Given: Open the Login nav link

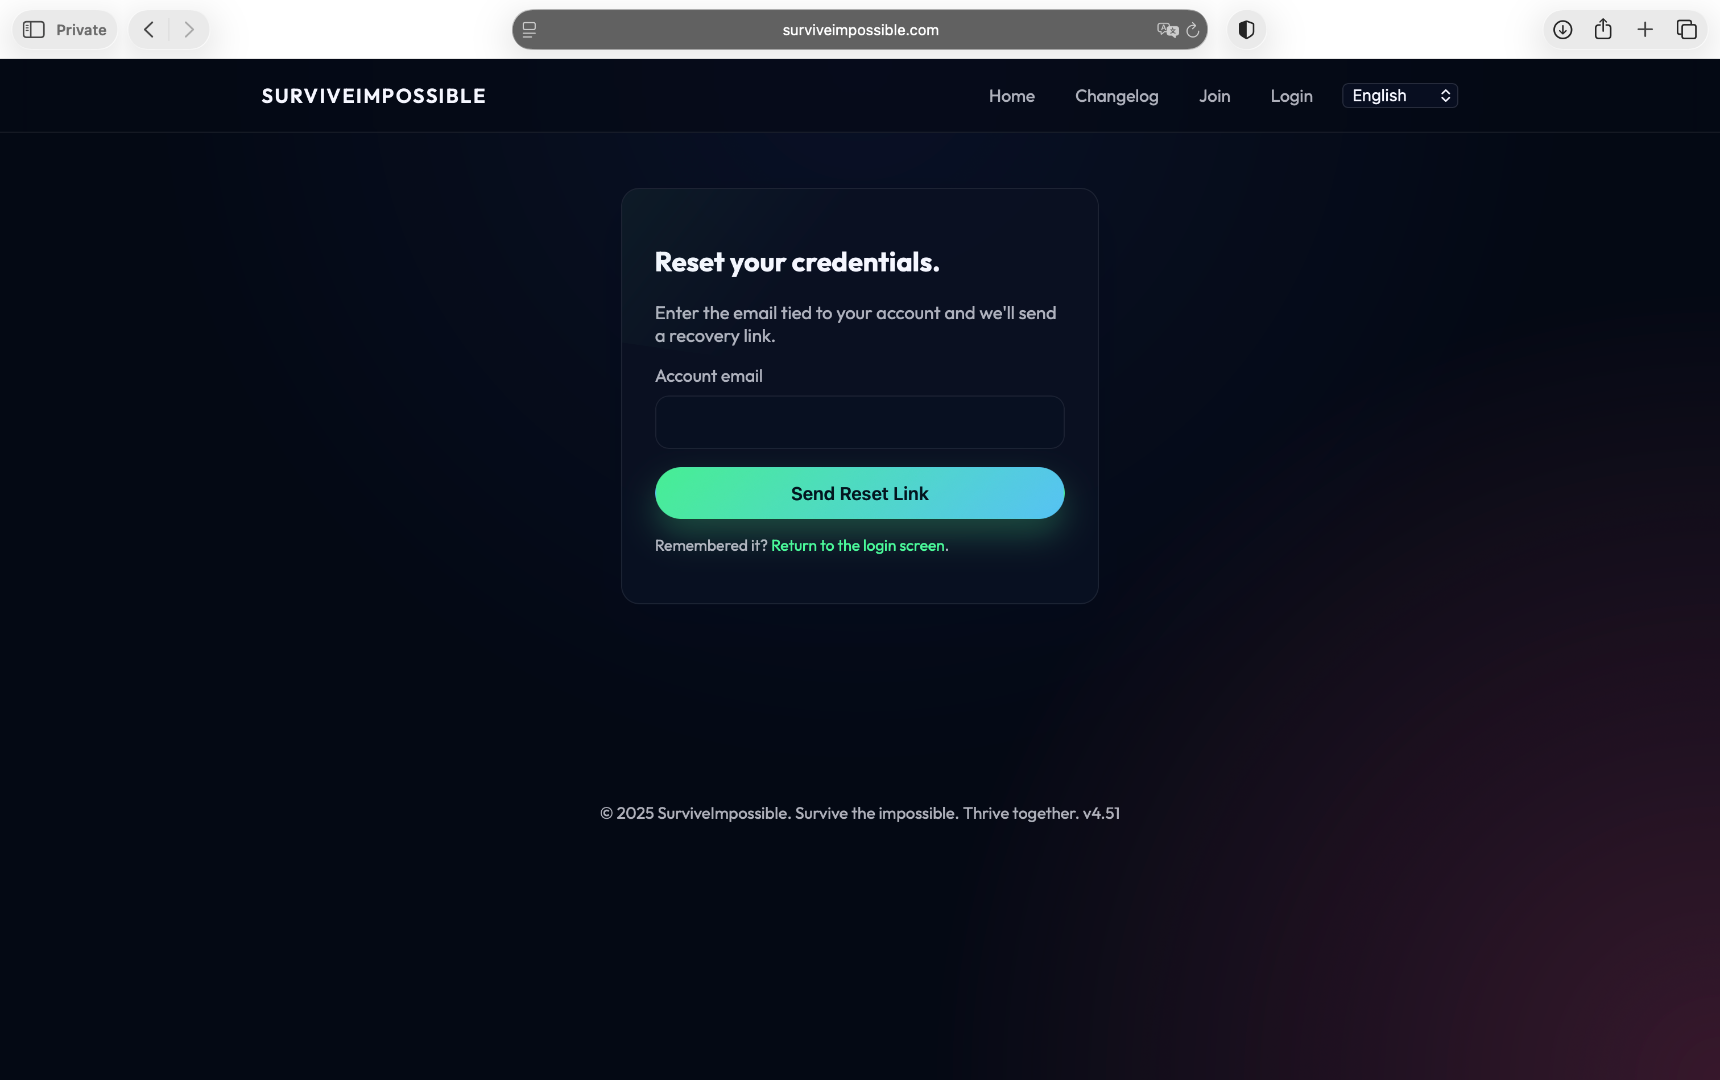Looking at the screenshot, I should point(1292,96).
